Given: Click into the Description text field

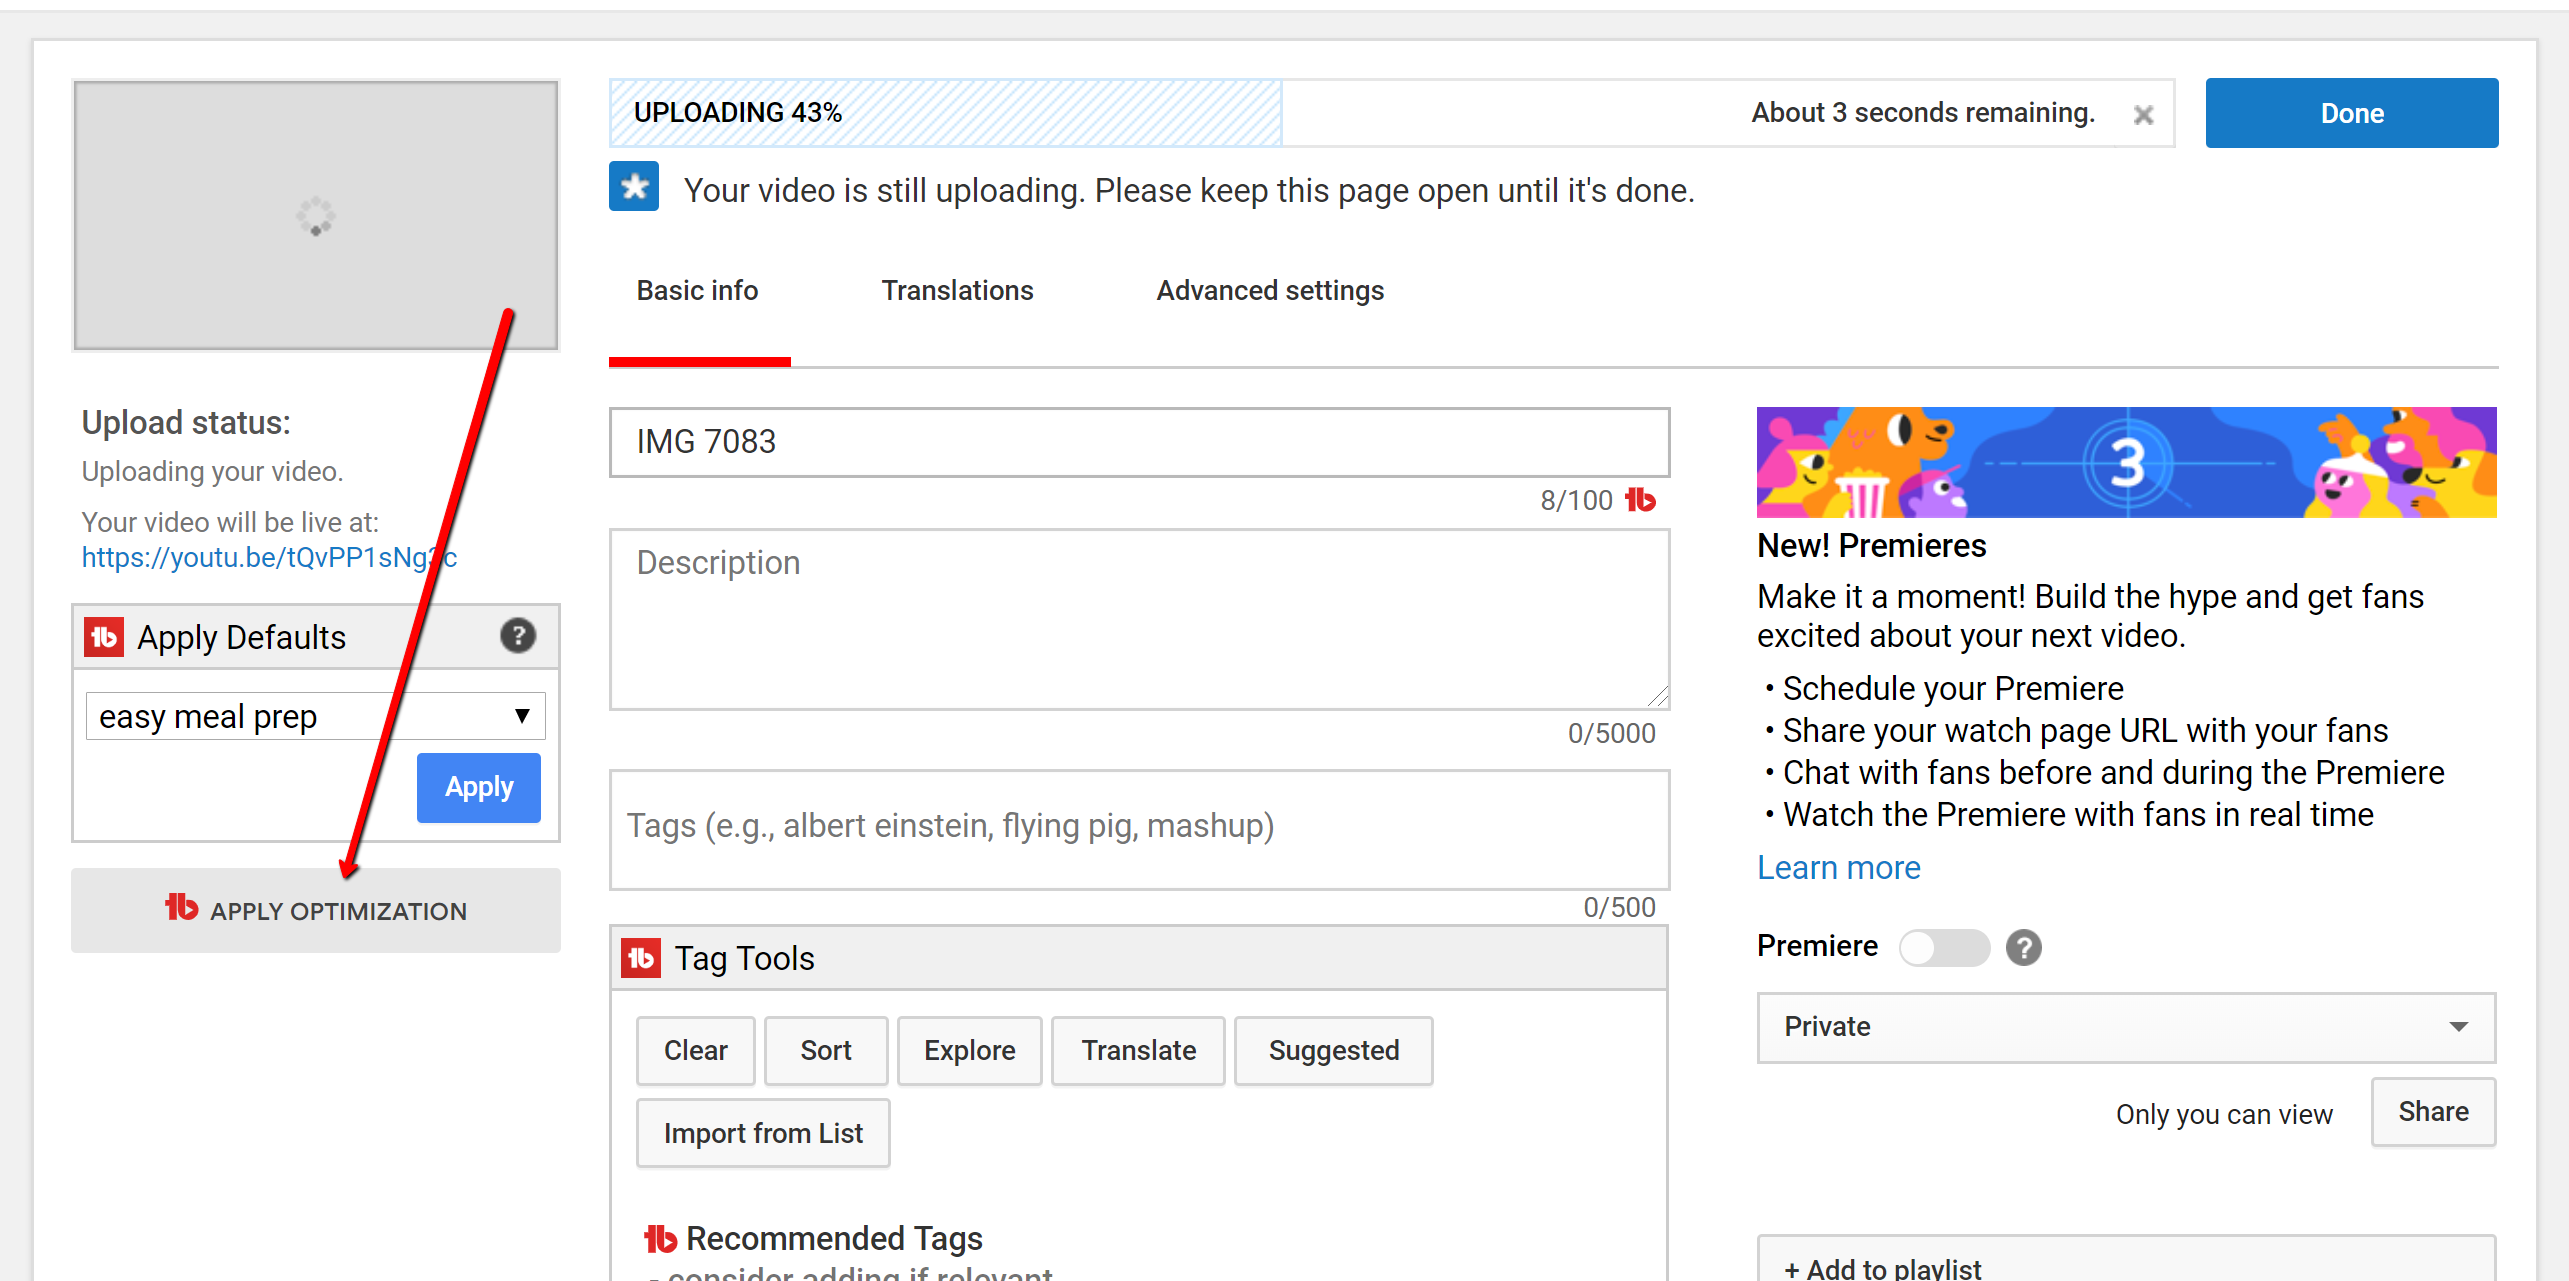Looking at the screenshot, I should coord(1139,619).
